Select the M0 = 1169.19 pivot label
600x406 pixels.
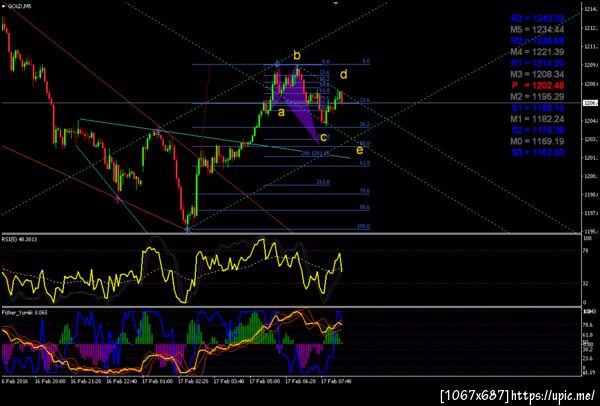tap(537, 141)
